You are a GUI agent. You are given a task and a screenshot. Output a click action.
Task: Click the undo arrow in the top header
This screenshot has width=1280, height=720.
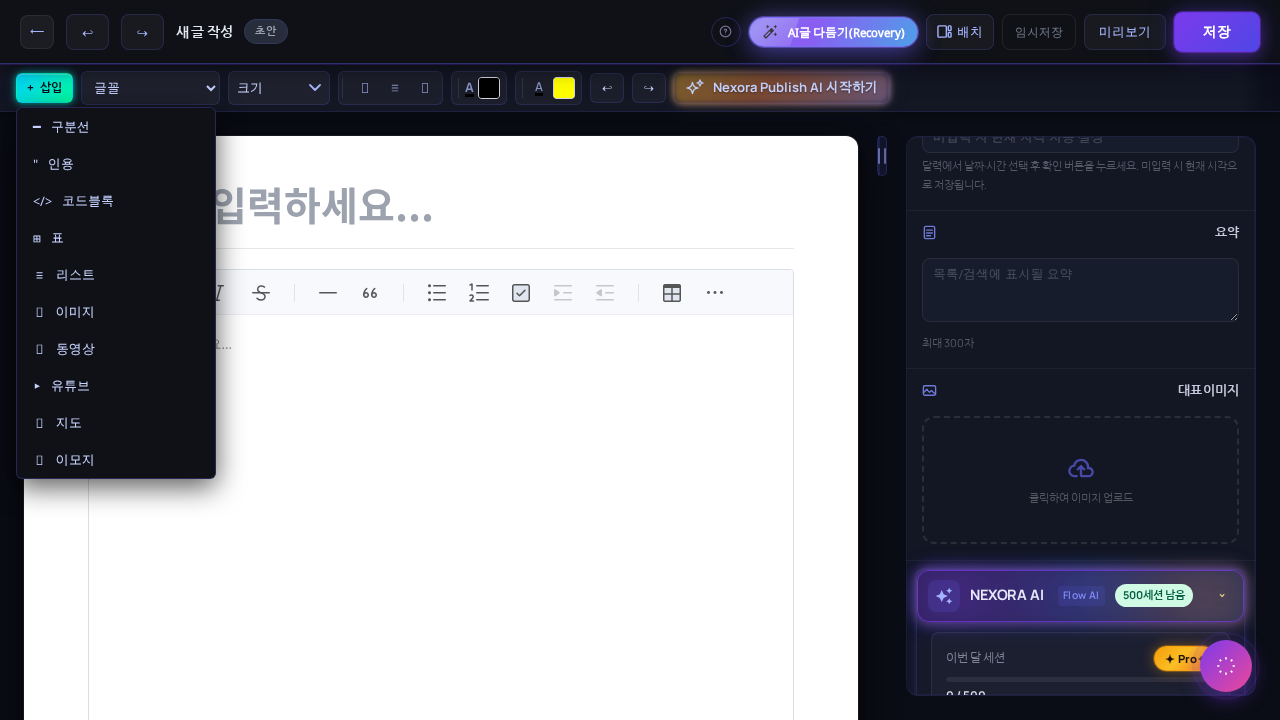(87, 32)
